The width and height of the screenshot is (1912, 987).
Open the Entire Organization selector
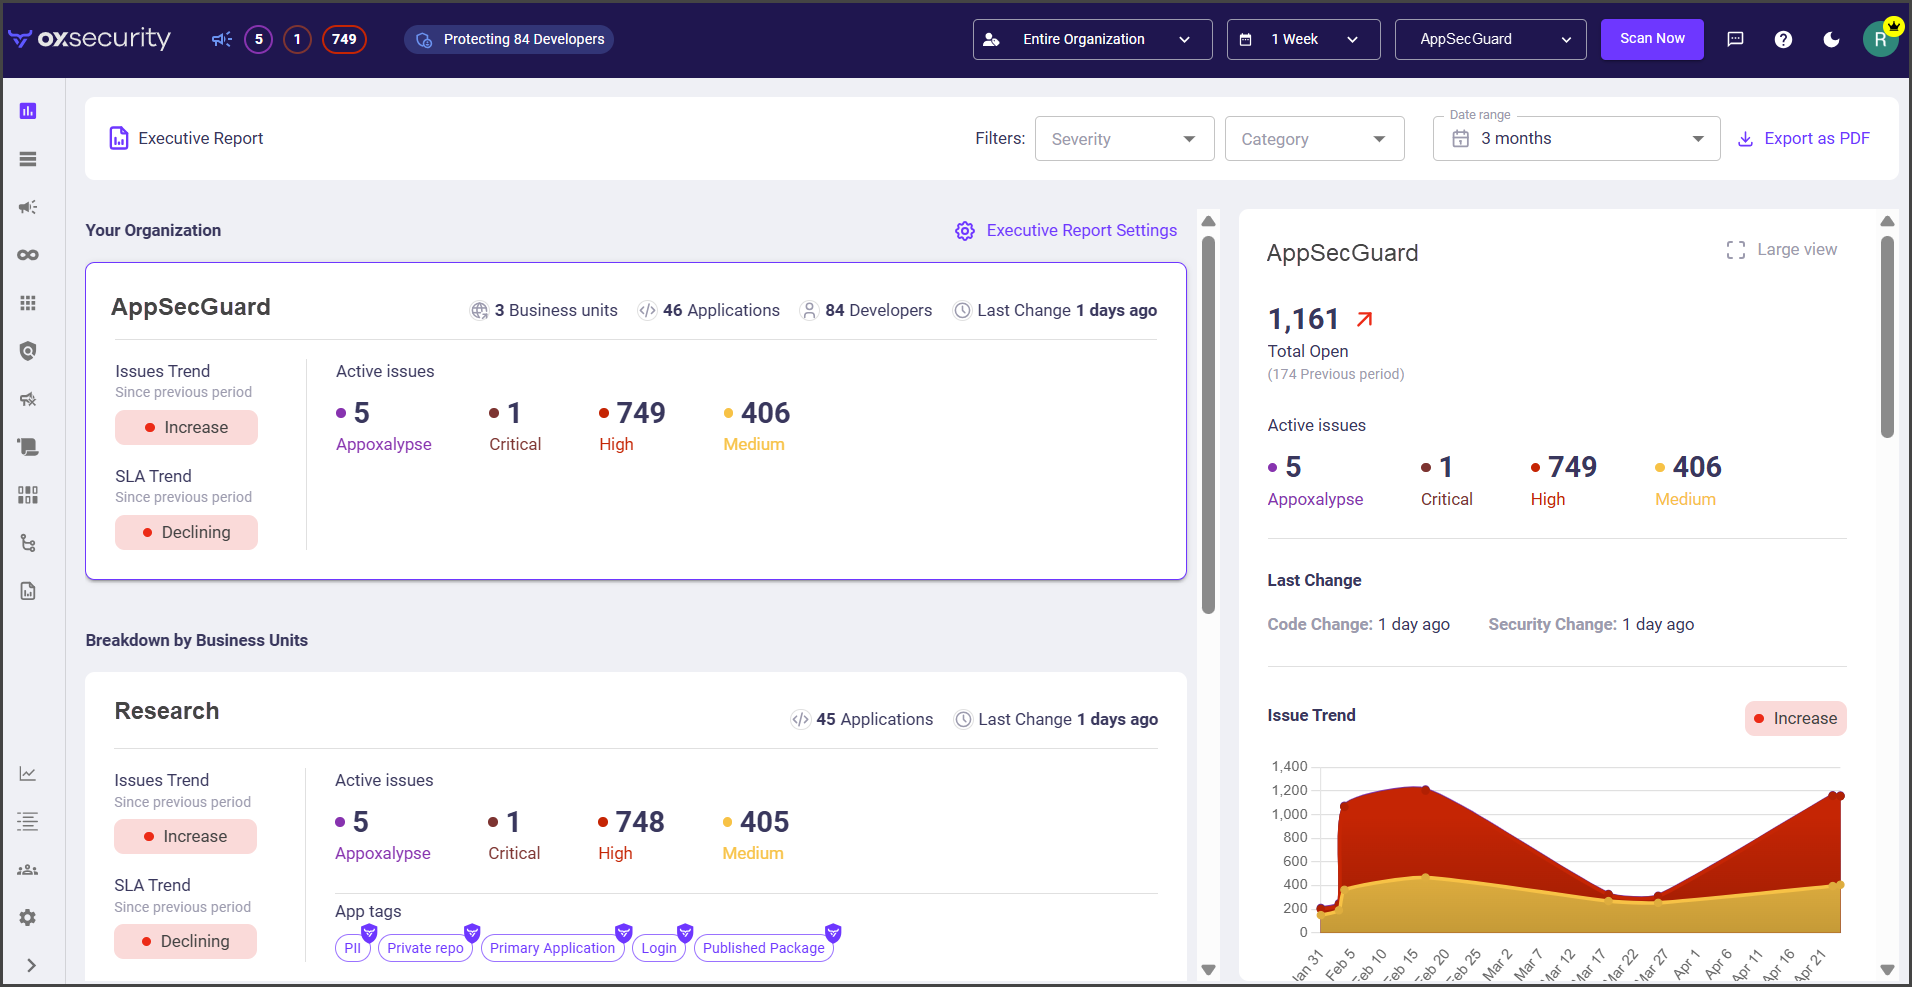coord(1092,40)
